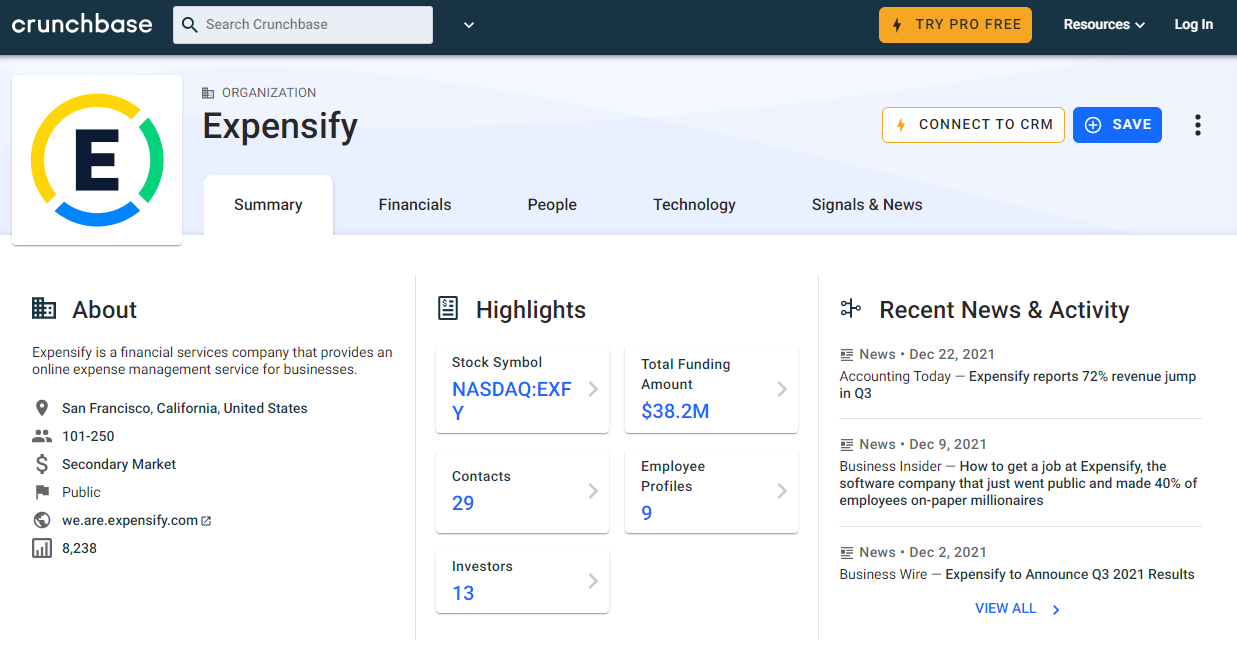Screen dimensions: 1237x655
Task: Click the 101-250 employee range
Action: point(88,436)
